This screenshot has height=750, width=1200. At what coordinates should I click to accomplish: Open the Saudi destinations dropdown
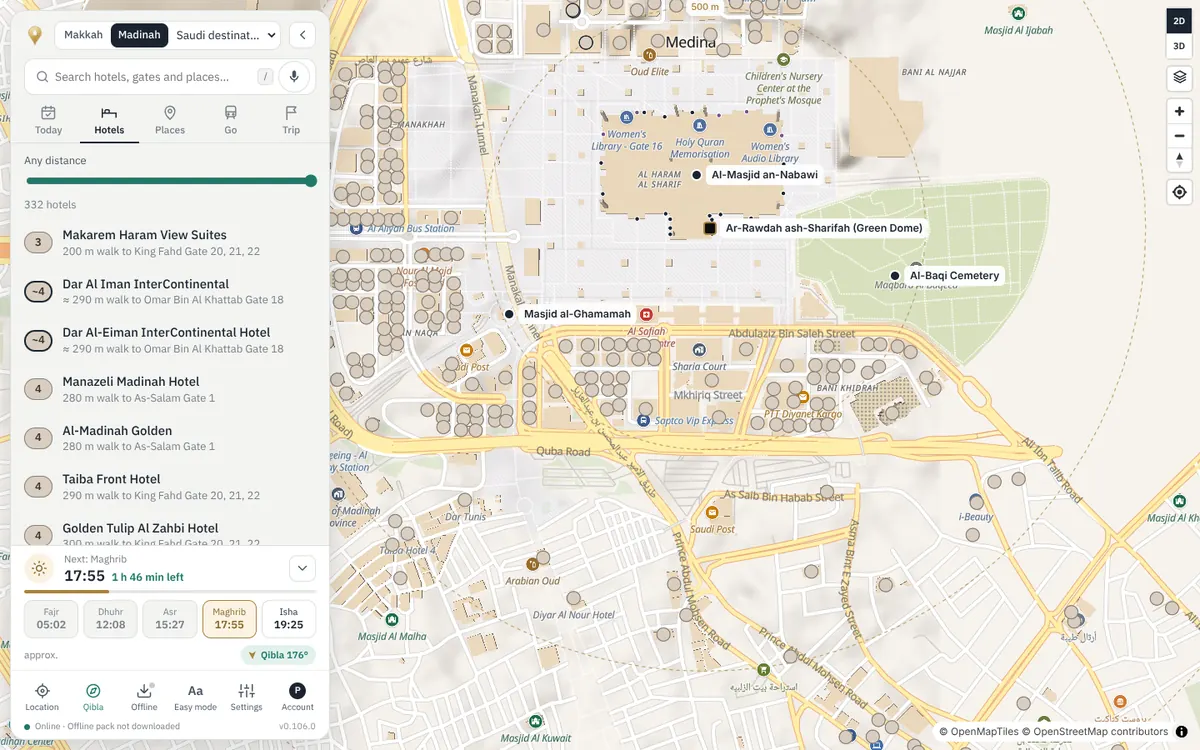(x=225, y=35)
